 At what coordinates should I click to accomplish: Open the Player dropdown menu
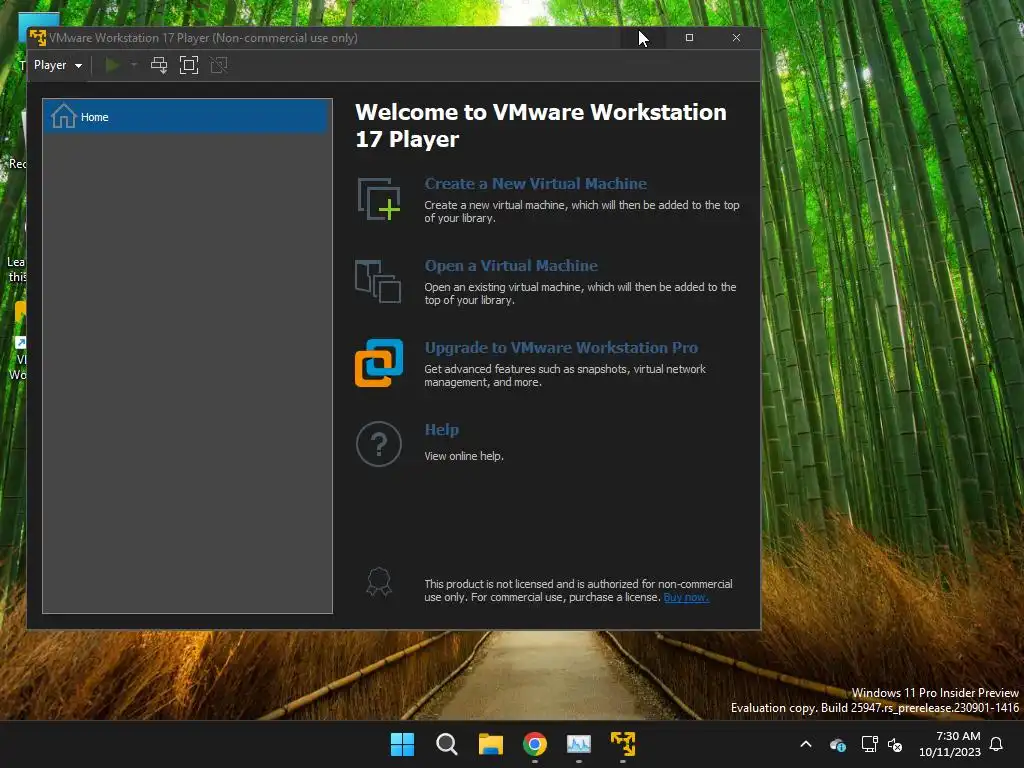[57, 65]
